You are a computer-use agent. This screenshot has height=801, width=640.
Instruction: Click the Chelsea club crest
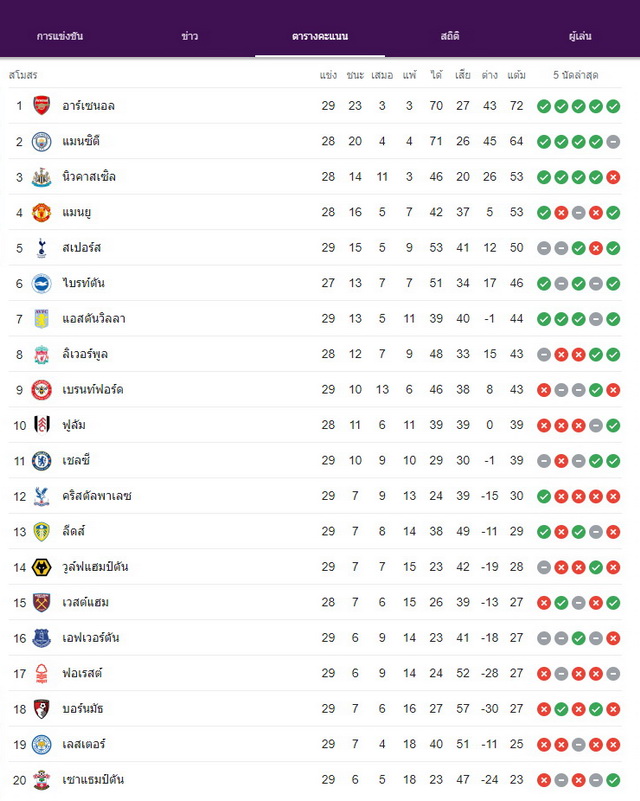41,461
